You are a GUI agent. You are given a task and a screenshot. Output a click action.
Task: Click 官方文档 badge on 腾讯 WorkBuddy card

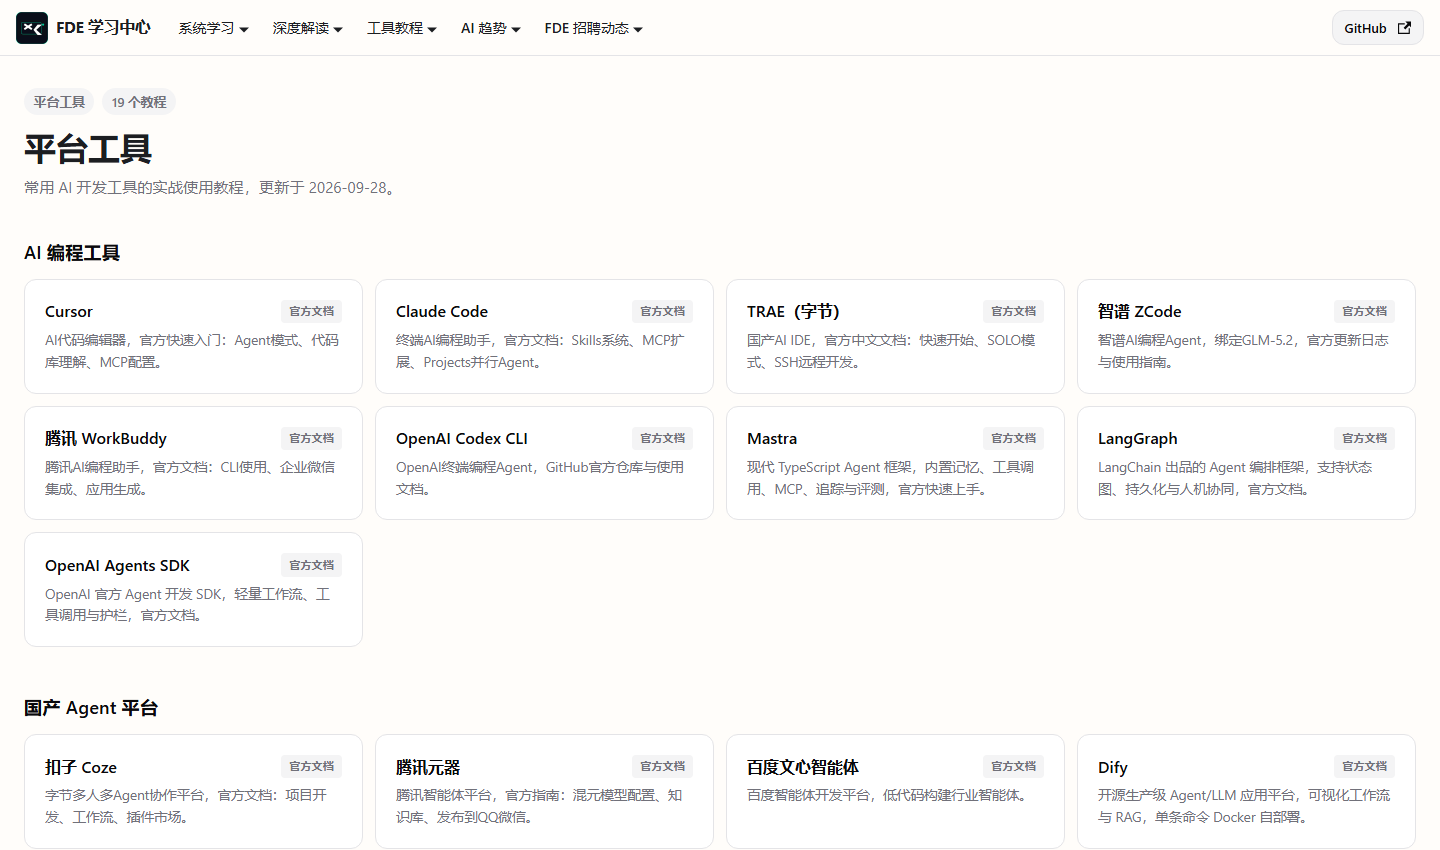point(312,438)
